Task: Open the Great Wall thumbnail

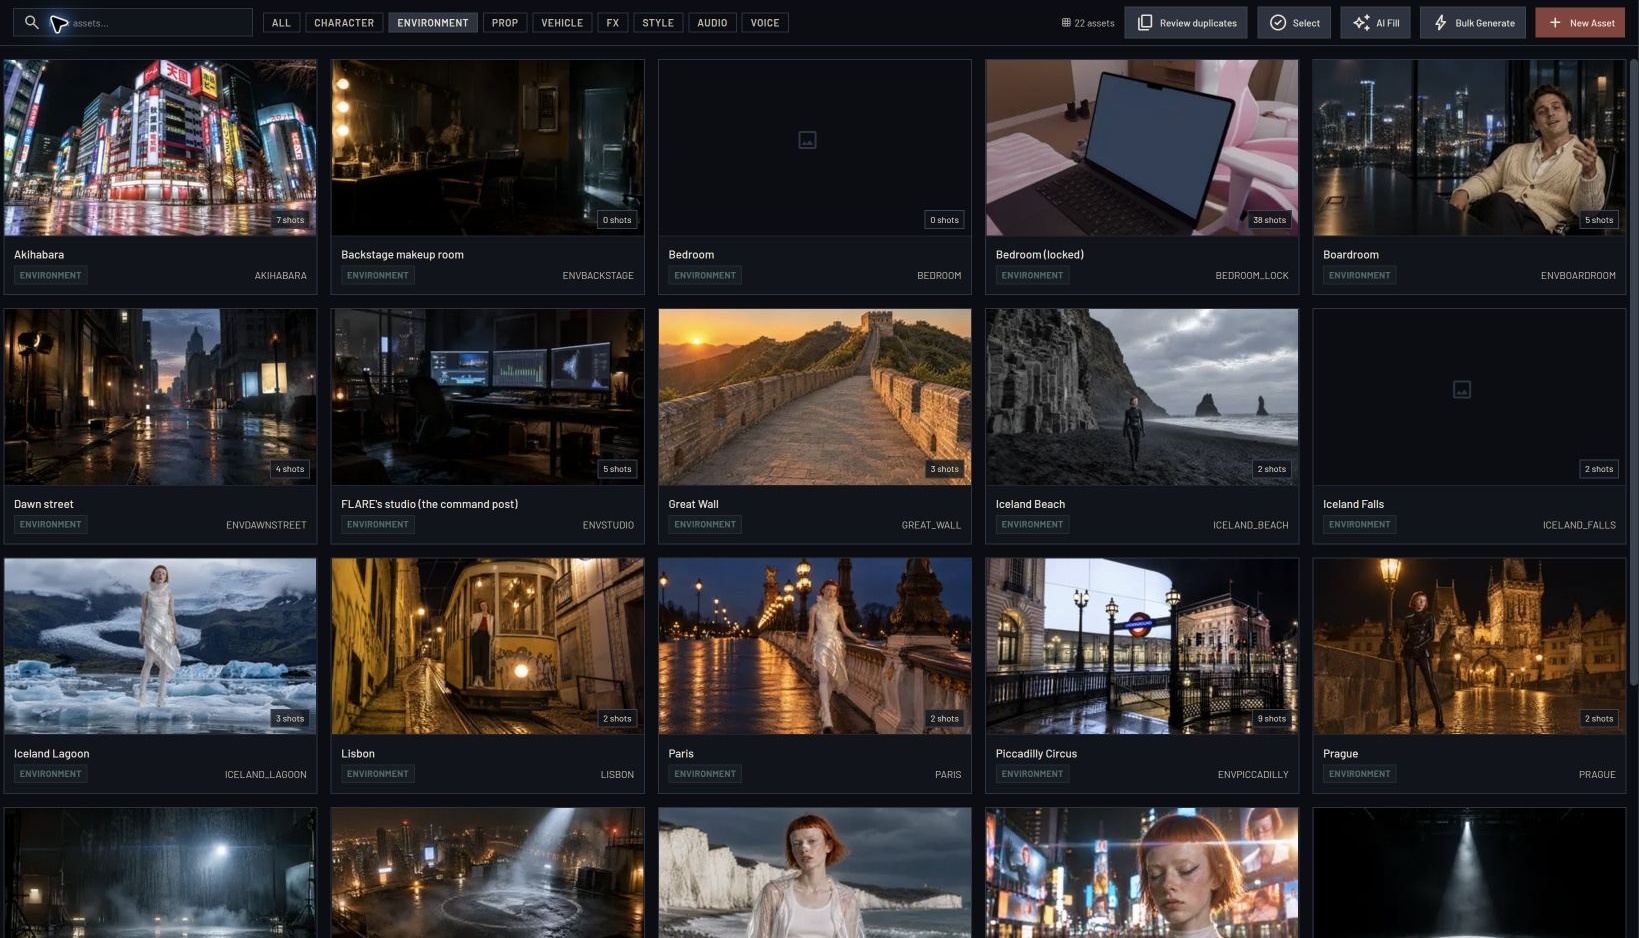Action: click(x=815, y=397)
